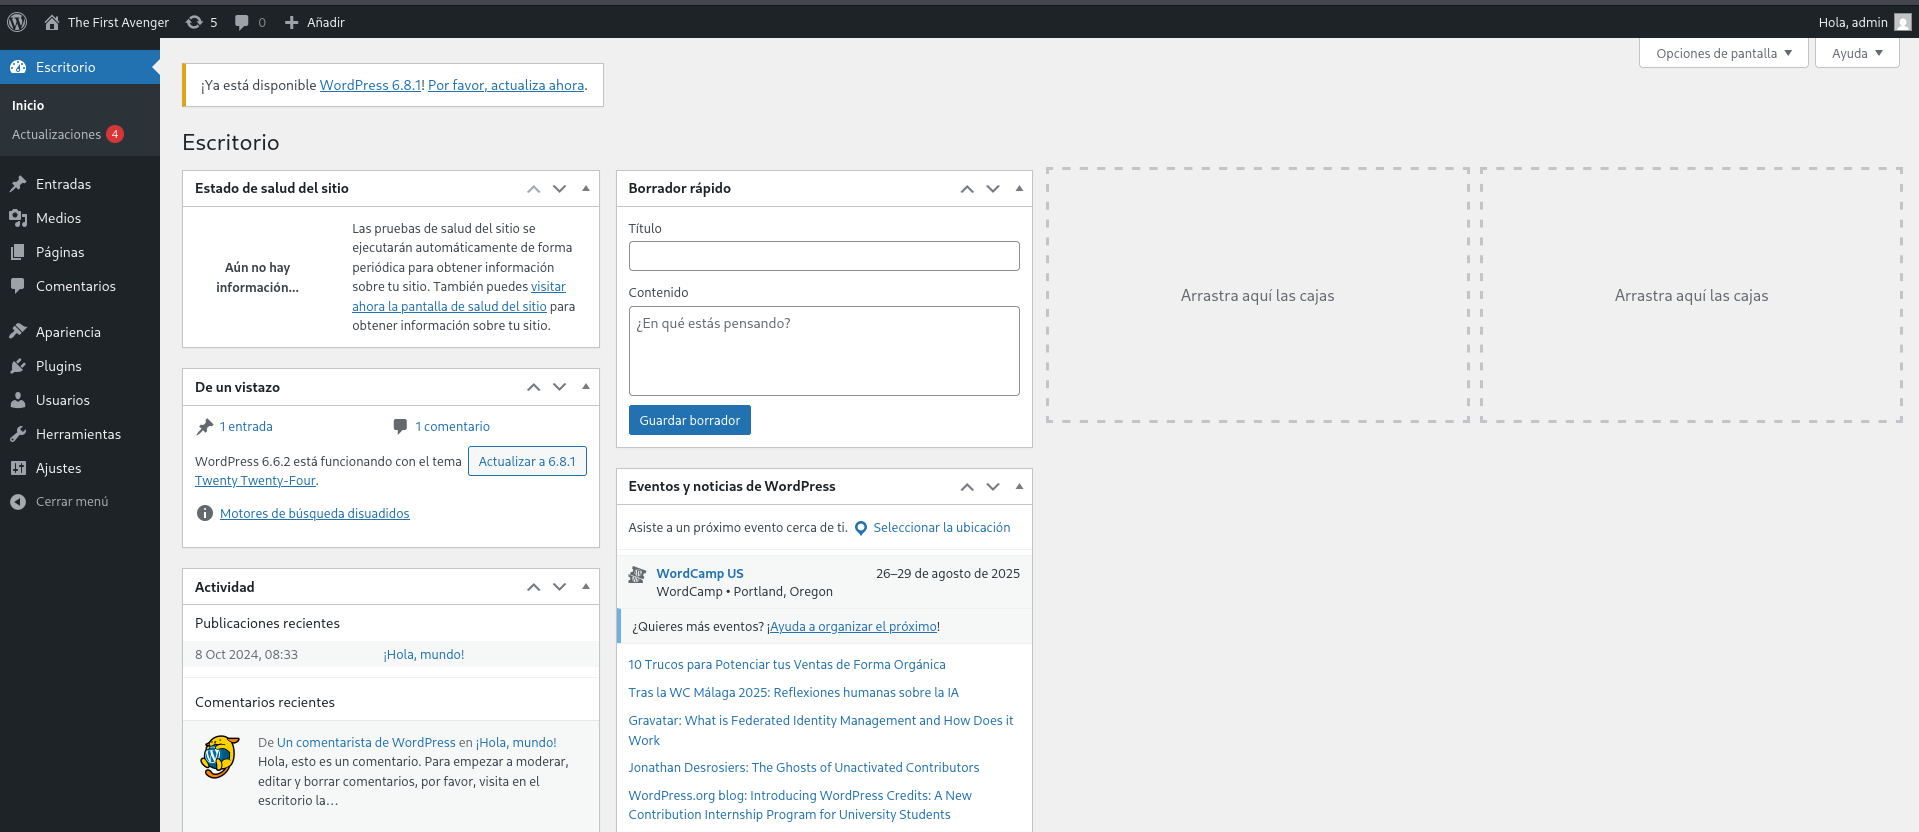Click the Herramientas wrench icon

click(x=18, y=434)
